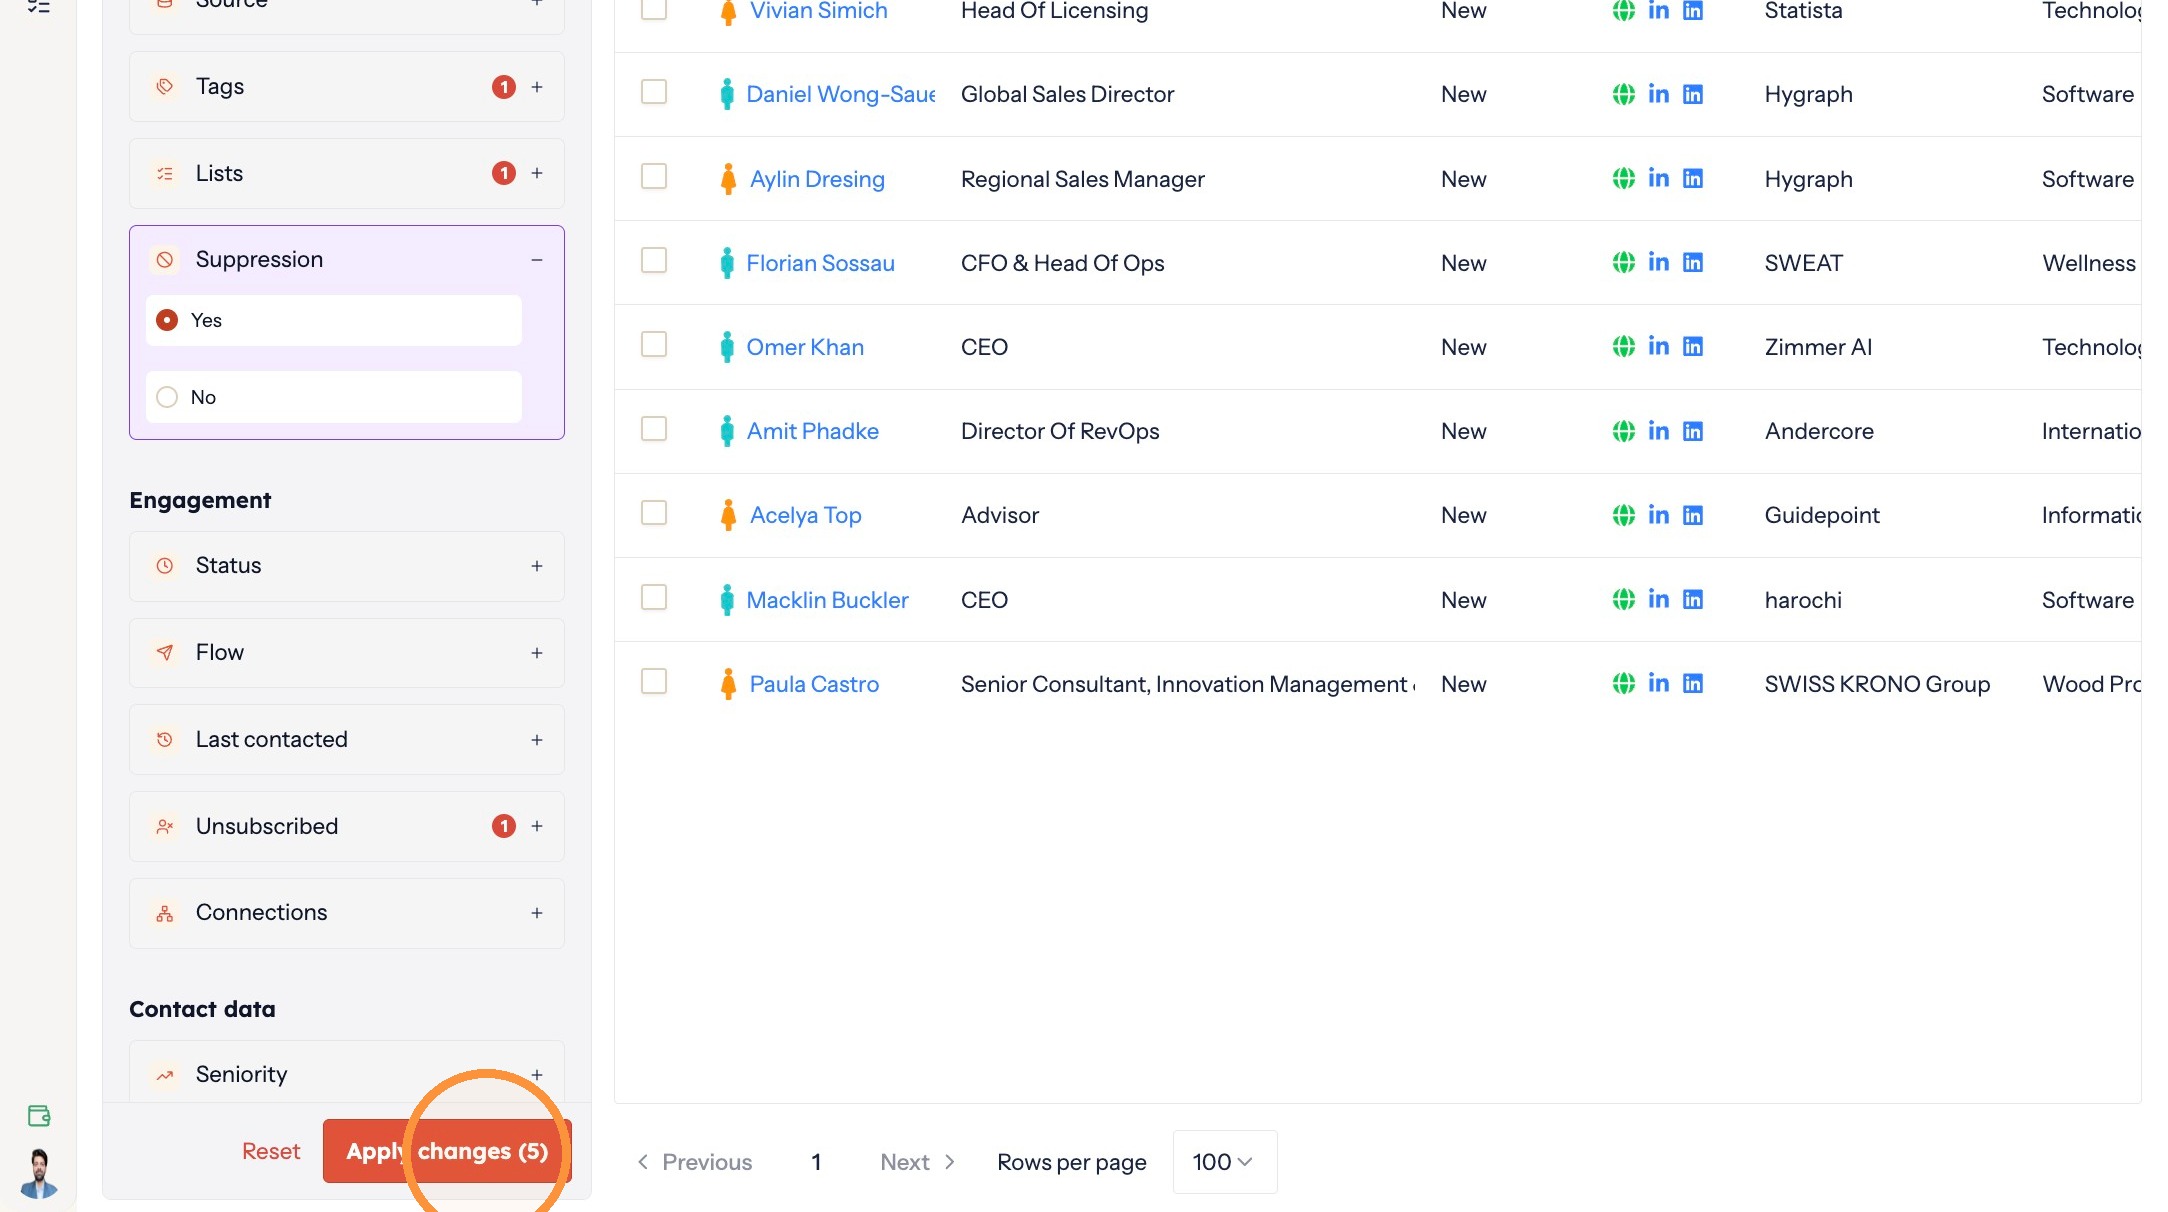Open Daniel Wong-Sauer's LinkedIn profile icon
The width and height of the screenshot is (2168, 1212).
pos(1658,94)
